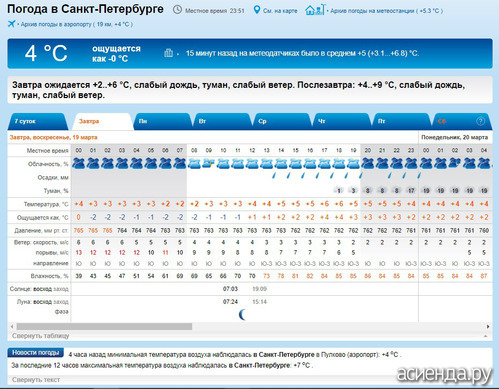Viewport: 499px width, 389px height.
Task: Click the 4 °C current temperature
Action: point(46,53)
